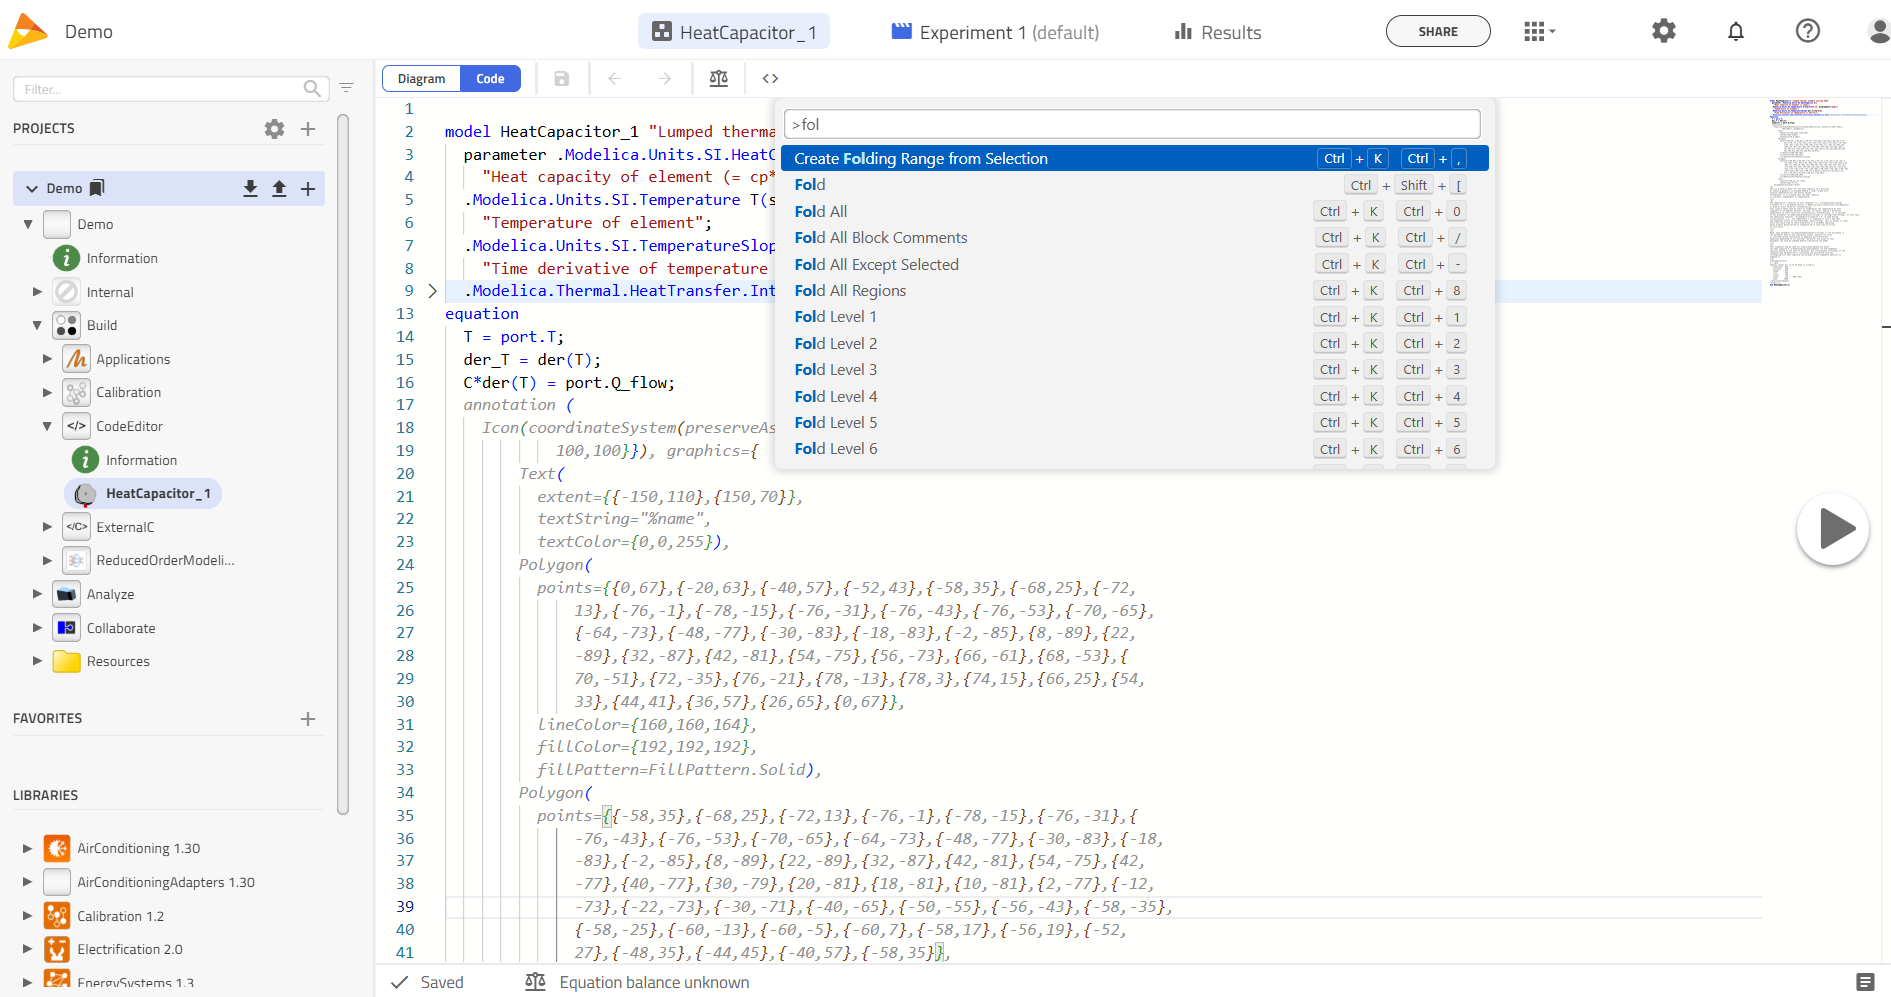Viewport: 1891px width, 997px height.
Task: Open the notifications bell icon
Action: [1736, 32]
